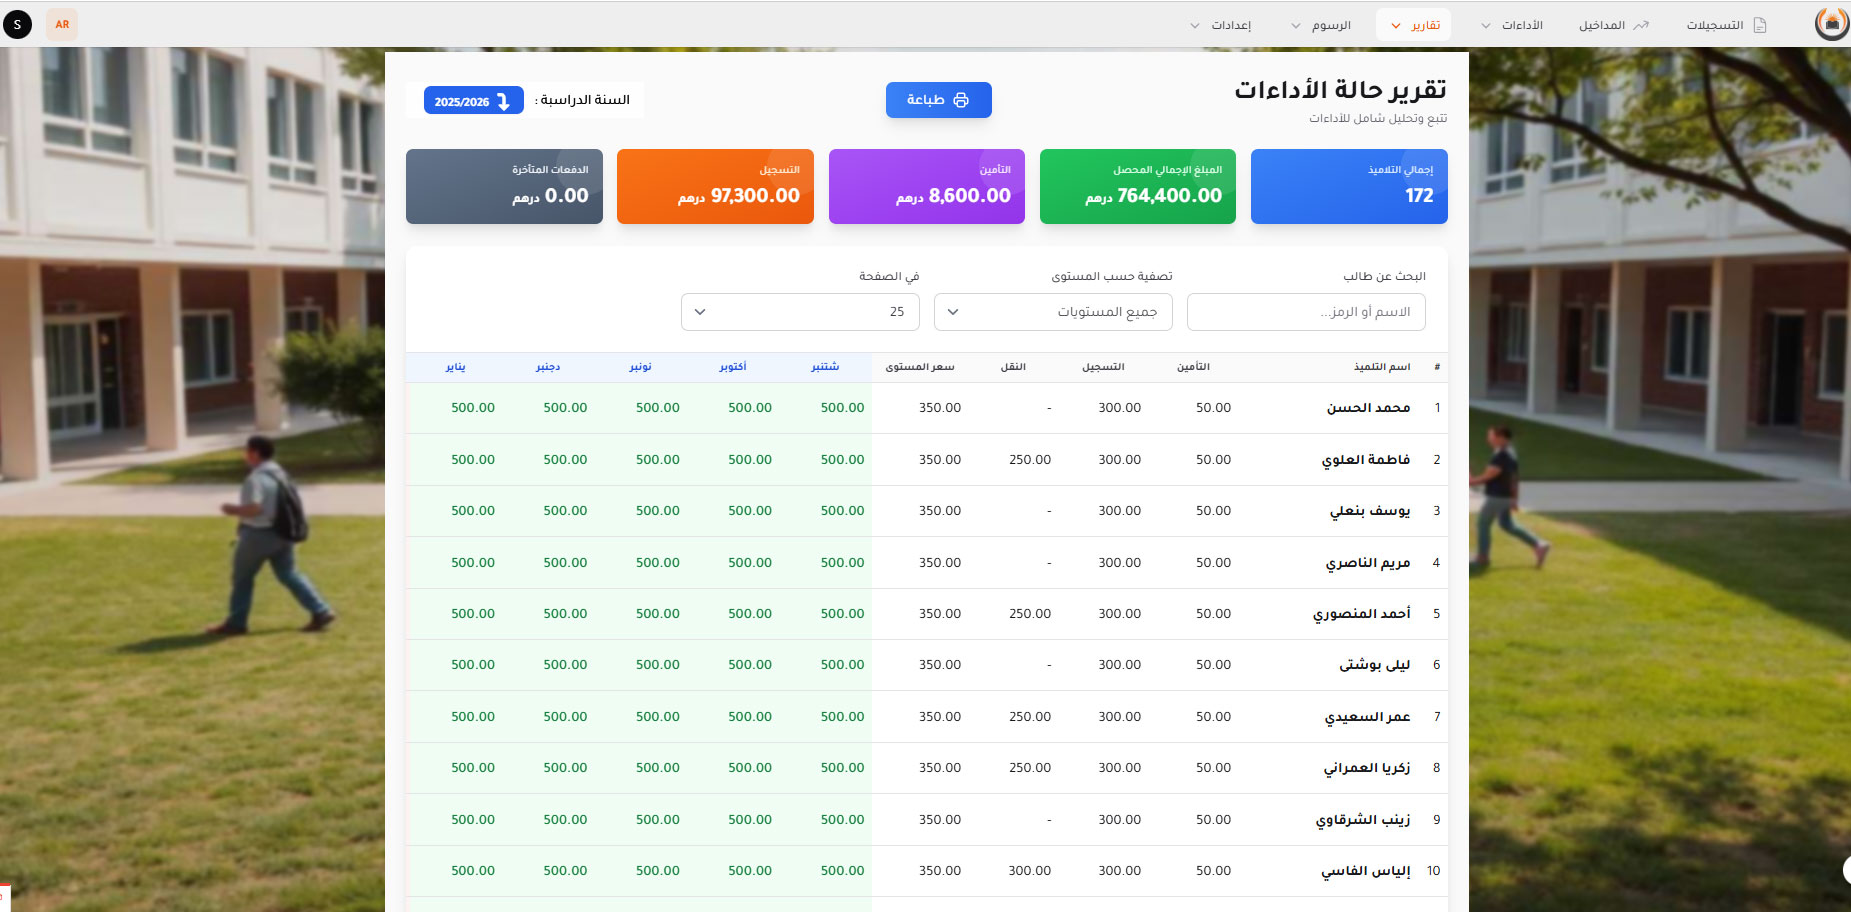Click the student search field
The image size is (1851, 912).
click(x=1305, y=312)
